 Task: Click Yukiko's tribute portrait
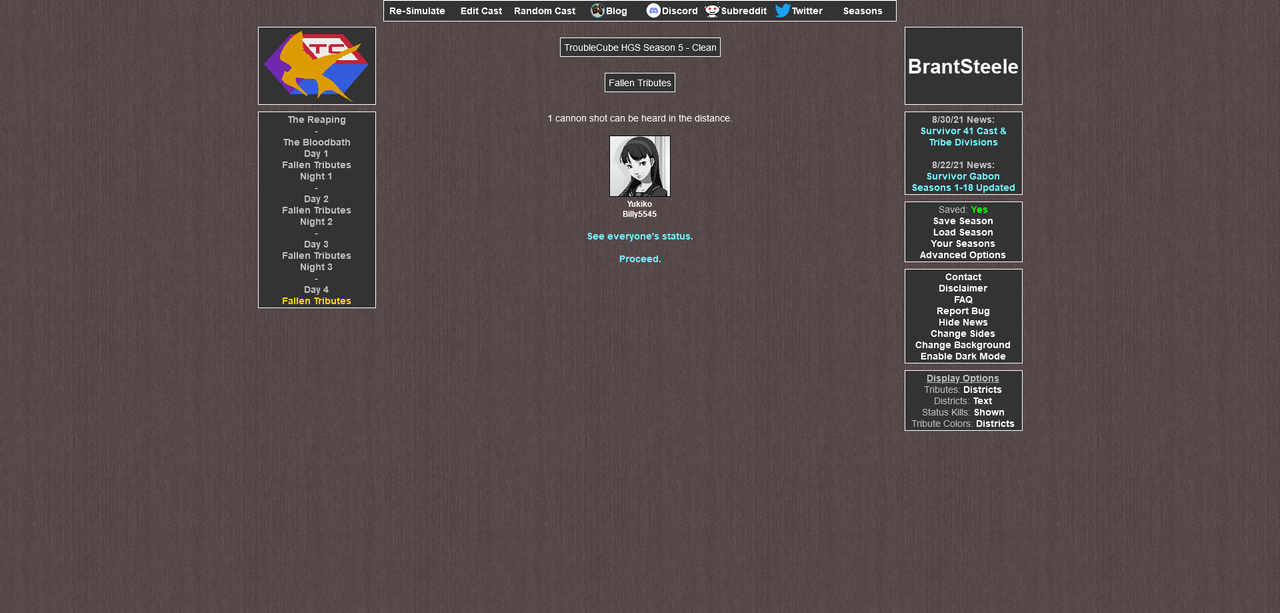tap(640, 166)
